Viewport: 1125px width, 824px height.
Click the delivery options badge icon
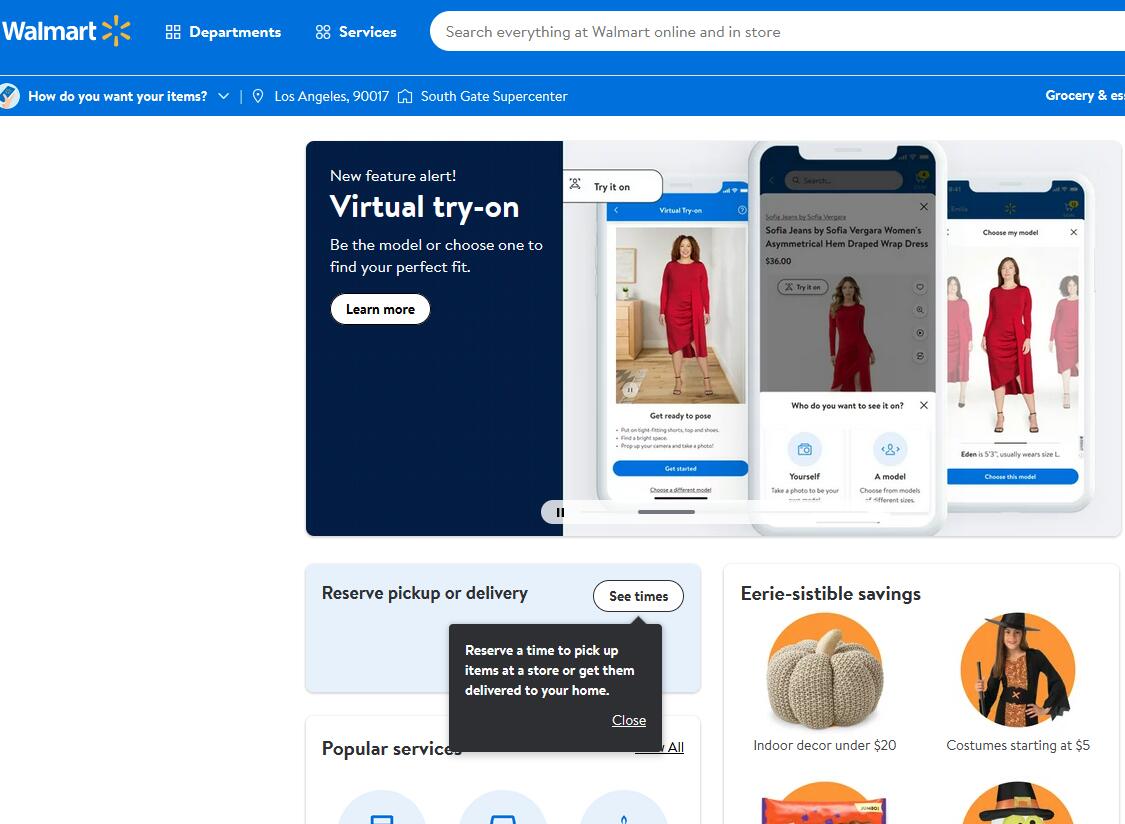(x=9, y=96)
